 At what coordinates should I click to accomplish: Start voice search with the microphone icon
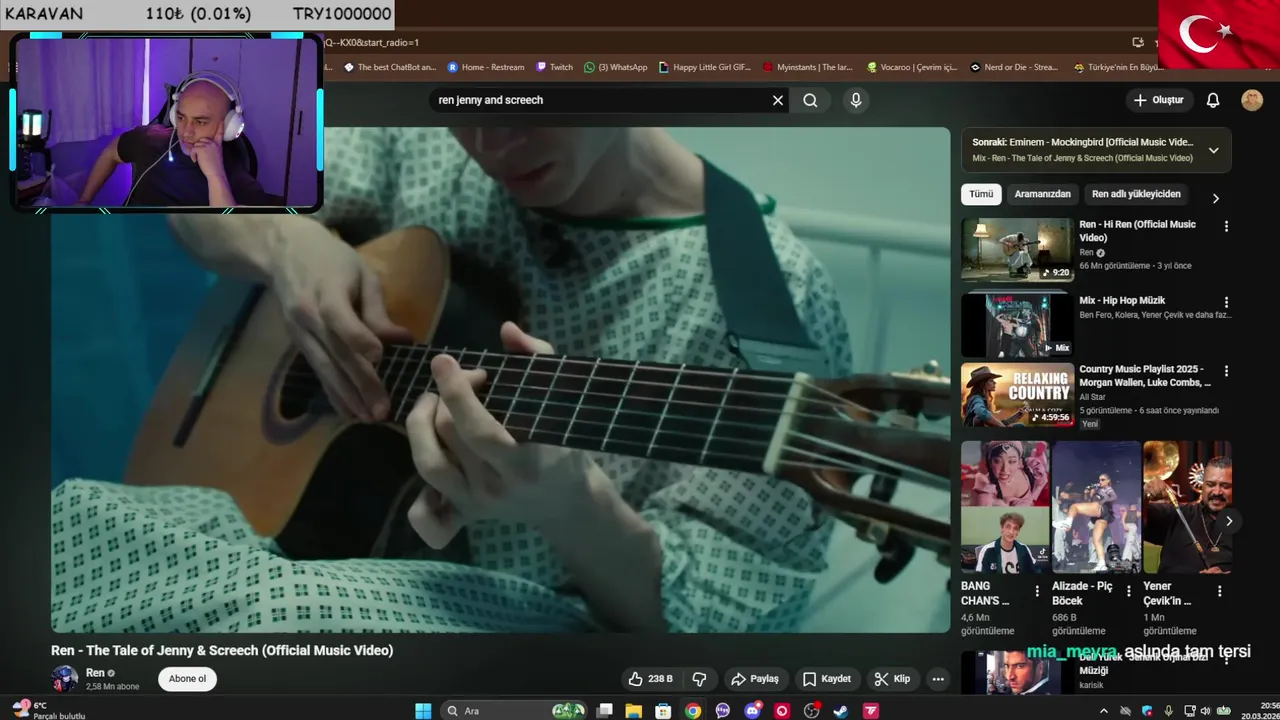(855, 100)
